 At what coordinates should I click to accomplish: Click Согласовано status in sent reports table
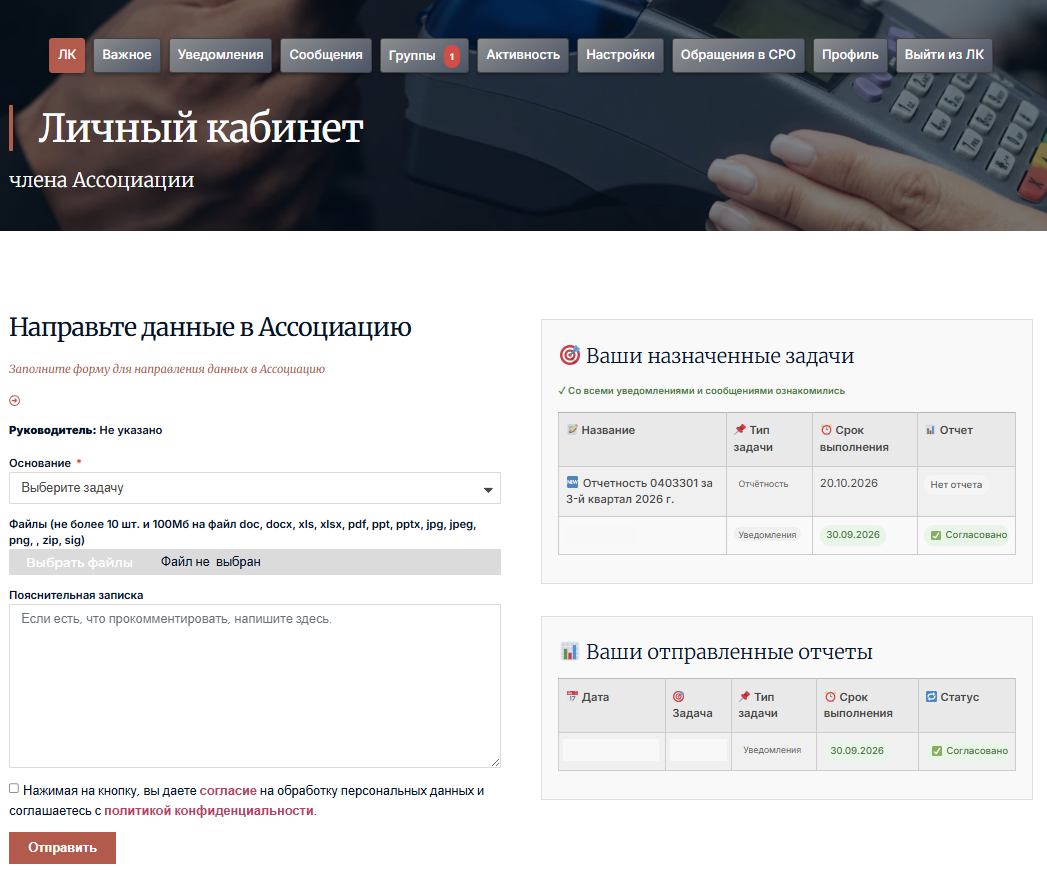click(x=970, y=750)
